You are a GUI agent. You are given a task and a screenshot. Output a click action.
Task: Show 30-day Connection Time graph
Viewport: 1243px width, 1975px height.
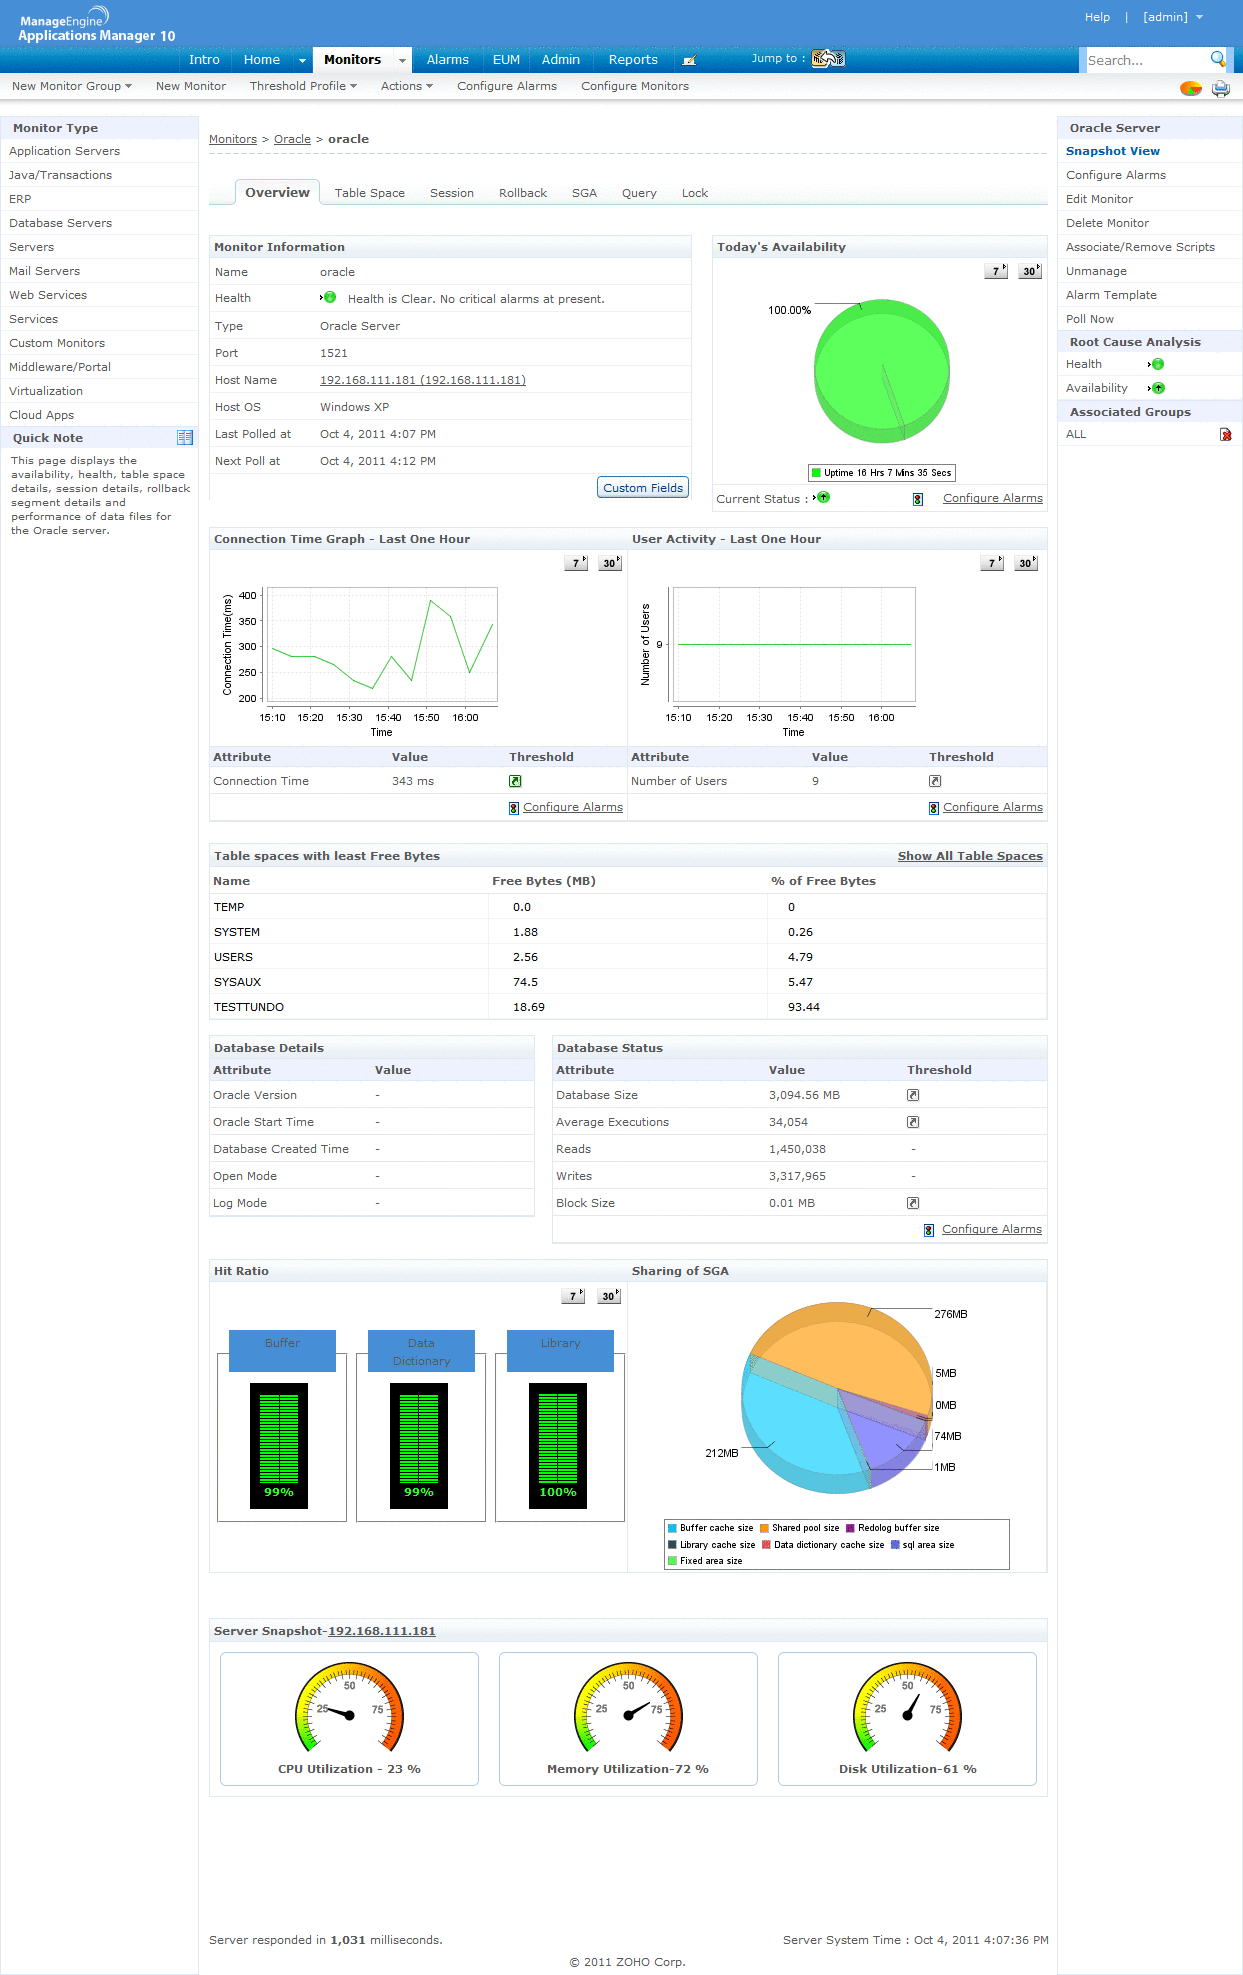(610, 563)
